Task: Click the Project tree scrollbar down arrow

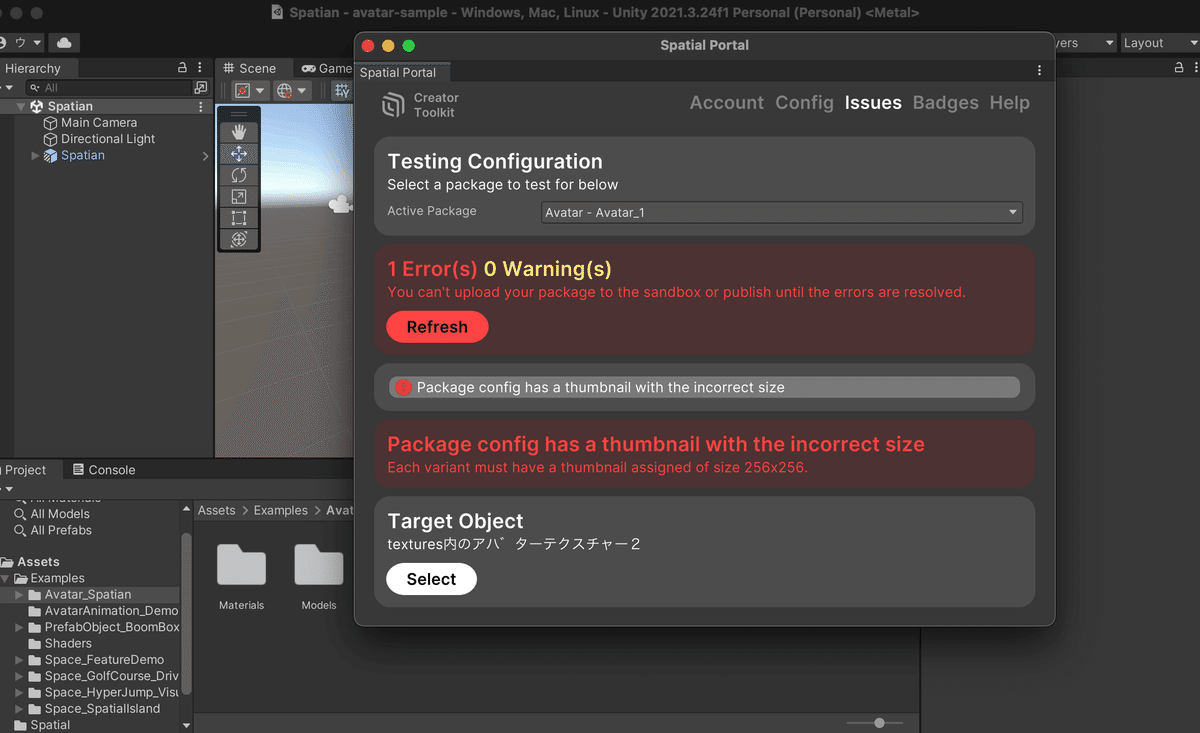Action: 186,725
